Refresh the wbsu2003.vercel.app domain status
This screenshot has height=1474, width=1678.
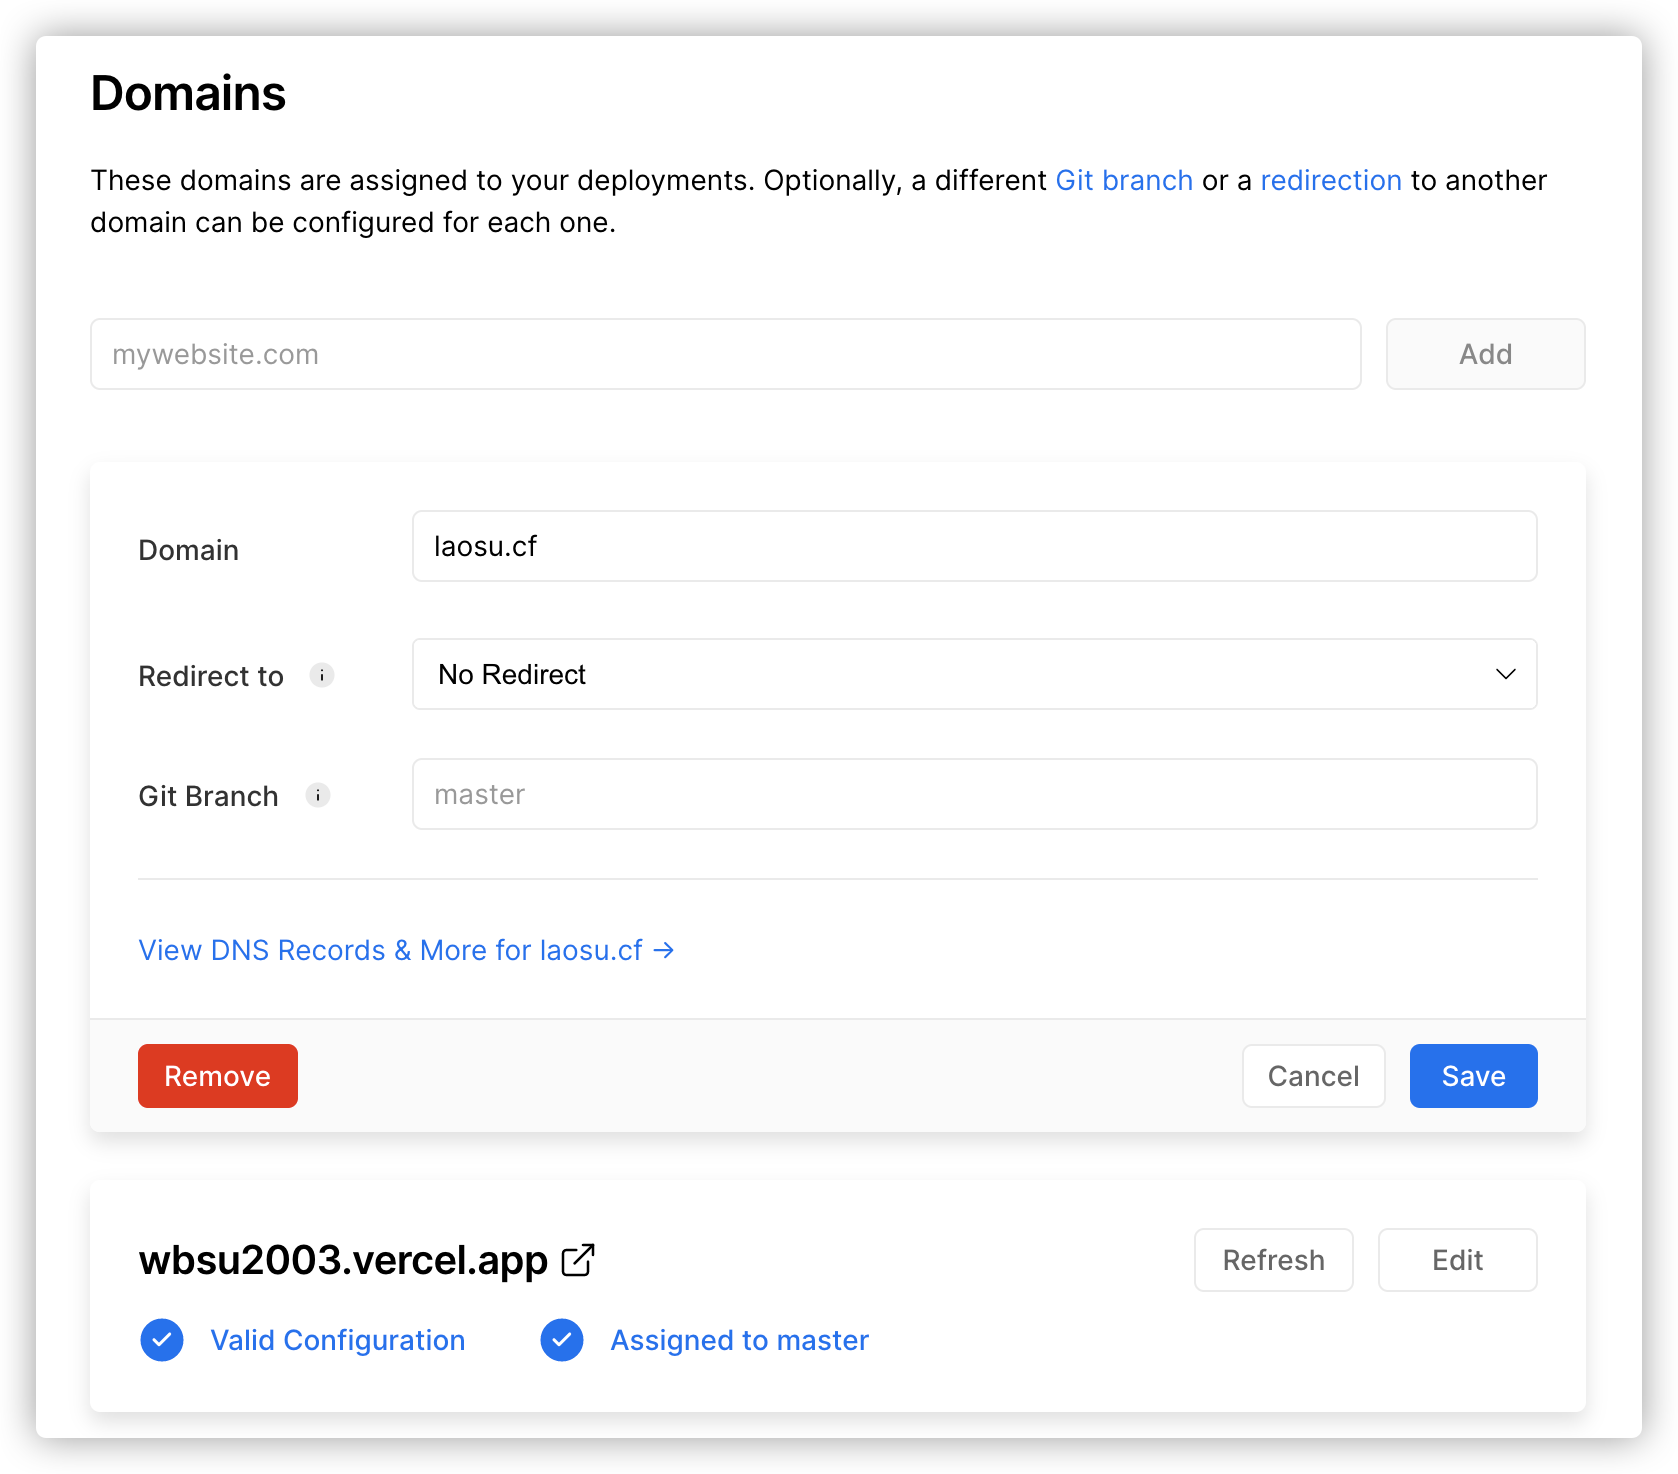pyautogui.click(x=1273, y=1260)
